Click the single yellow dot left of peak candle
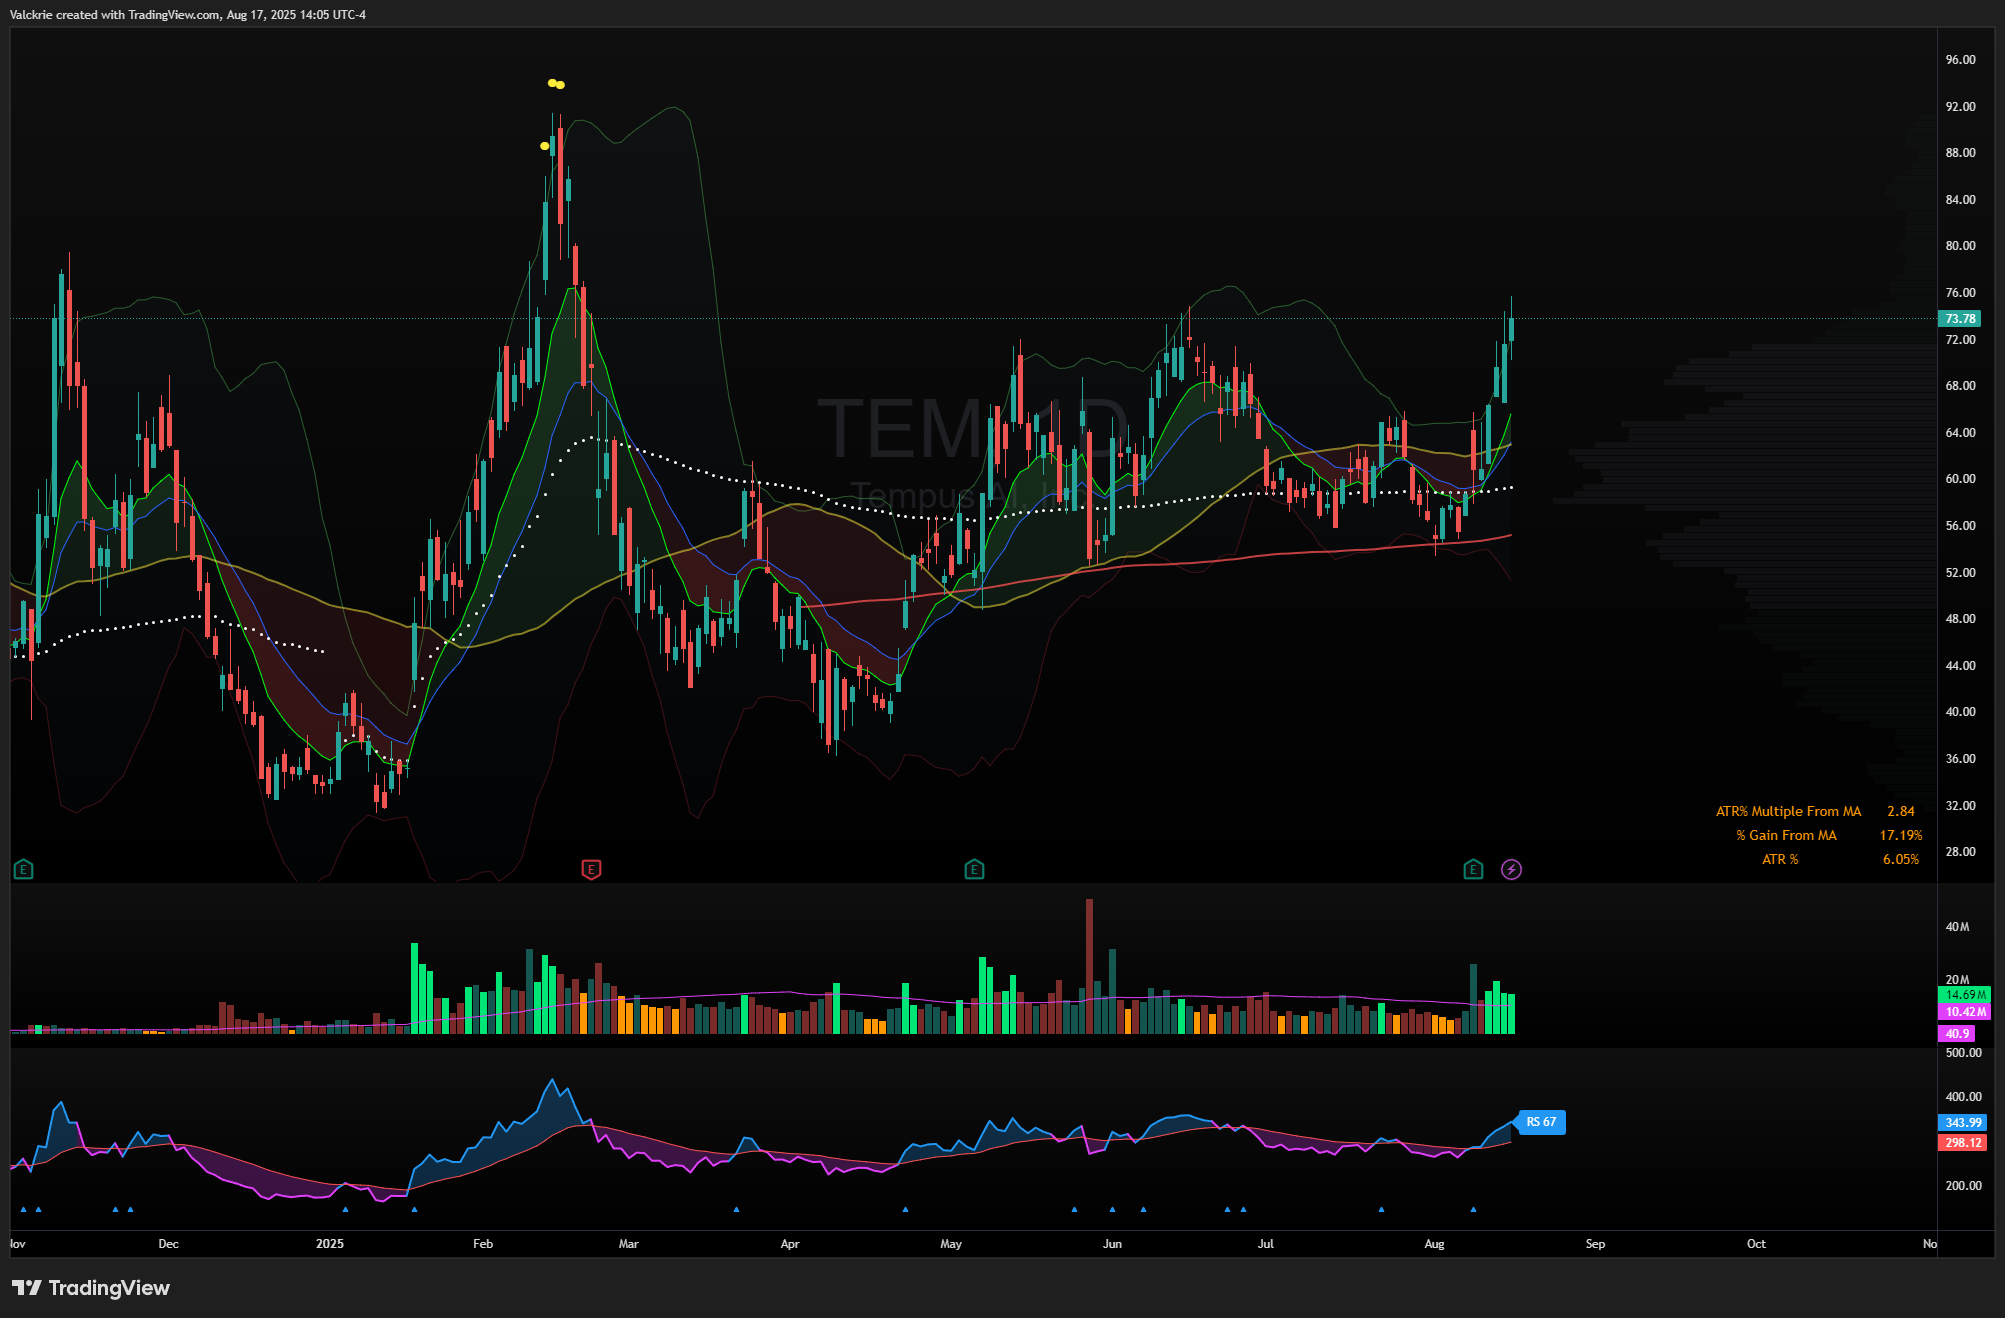The image size is (2005, 1318). [544, 146]
